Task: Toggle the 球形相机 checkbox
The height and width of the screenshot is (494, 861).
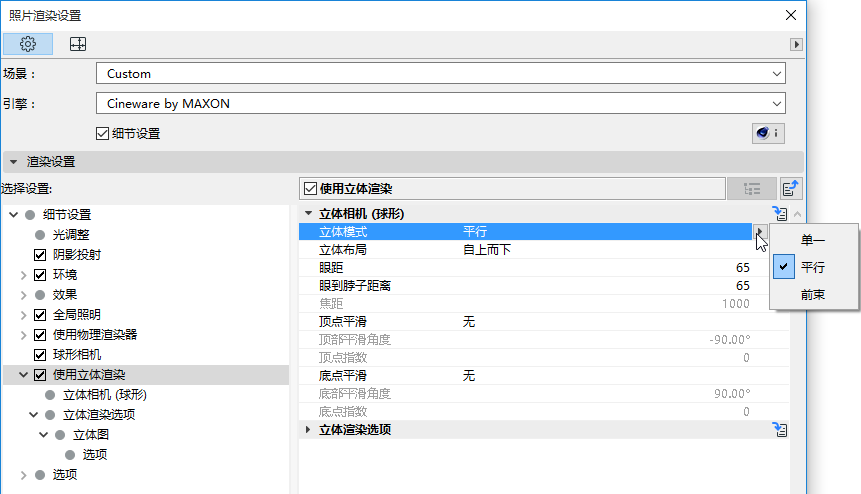Action: pyautogui.click(x=40, y=355)
